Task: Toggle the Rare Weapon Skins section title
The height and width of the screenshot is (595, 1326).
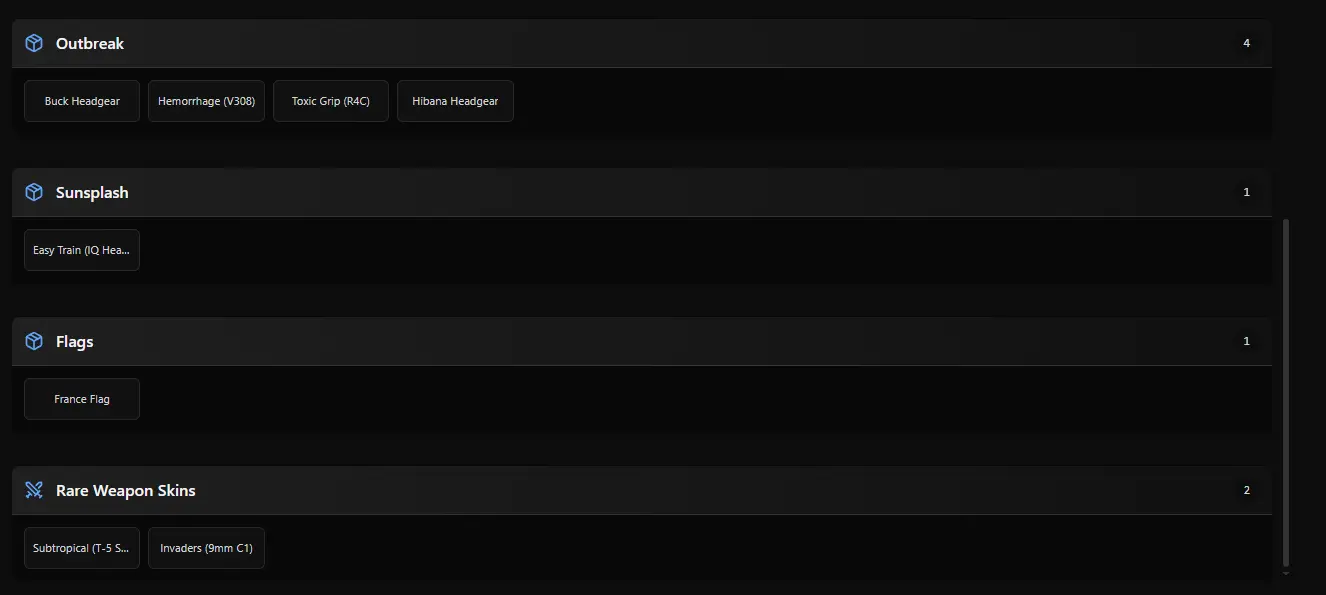Action: click(x=125, y=490)
